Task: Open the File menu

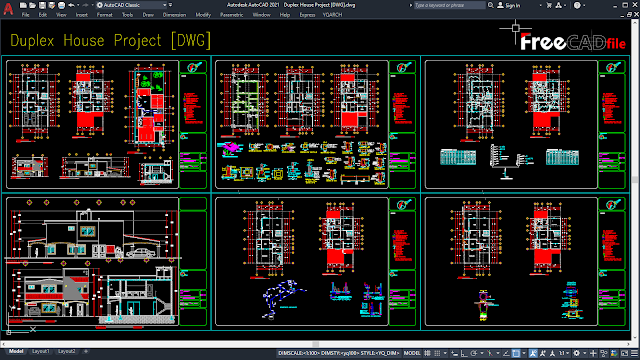Action: pyautogui.click(x=25, y=15)
